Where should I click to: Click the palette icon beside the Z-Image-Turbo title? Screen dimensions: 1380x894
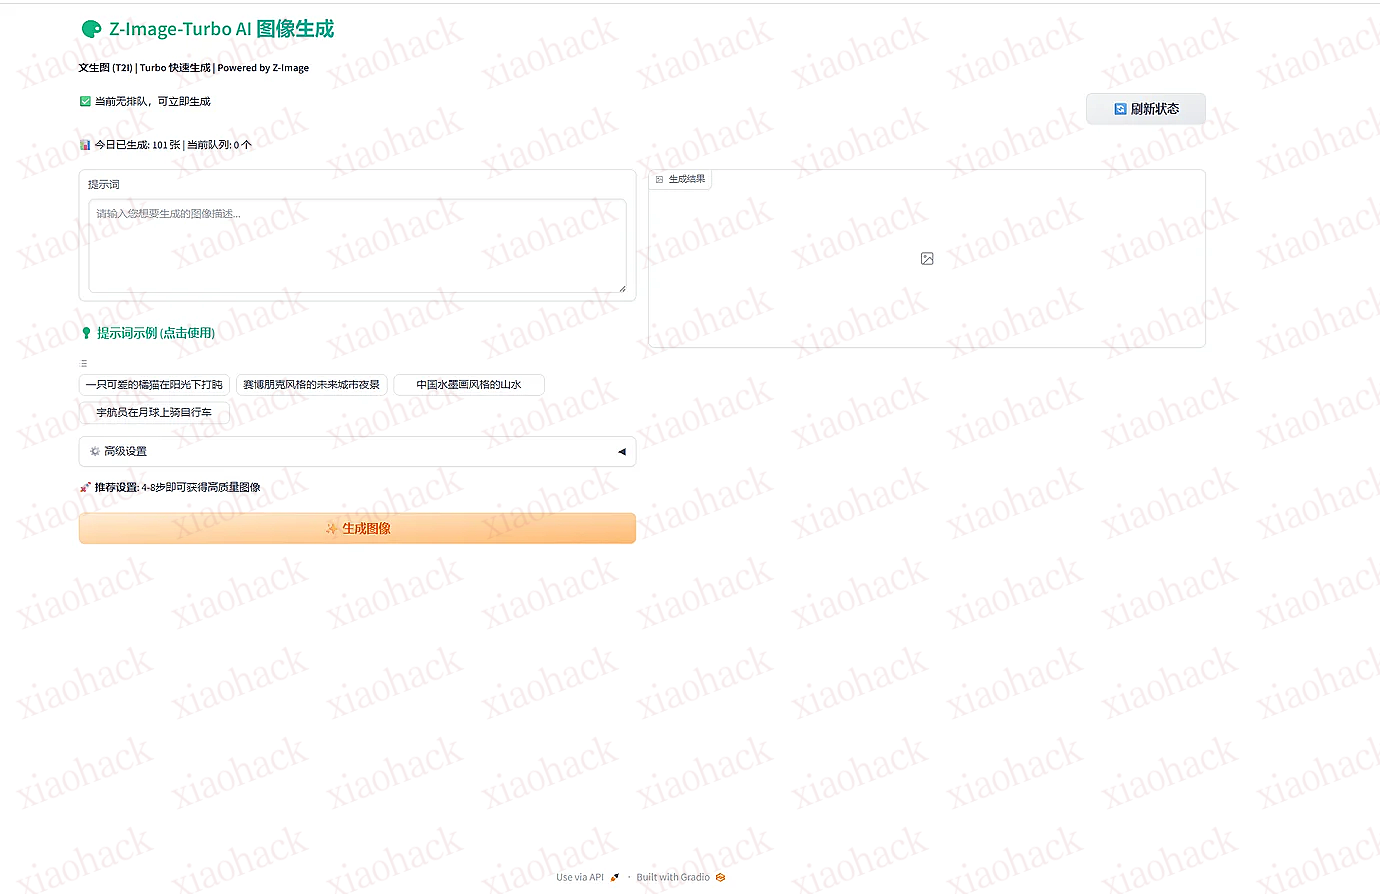[x=91, y=29]
